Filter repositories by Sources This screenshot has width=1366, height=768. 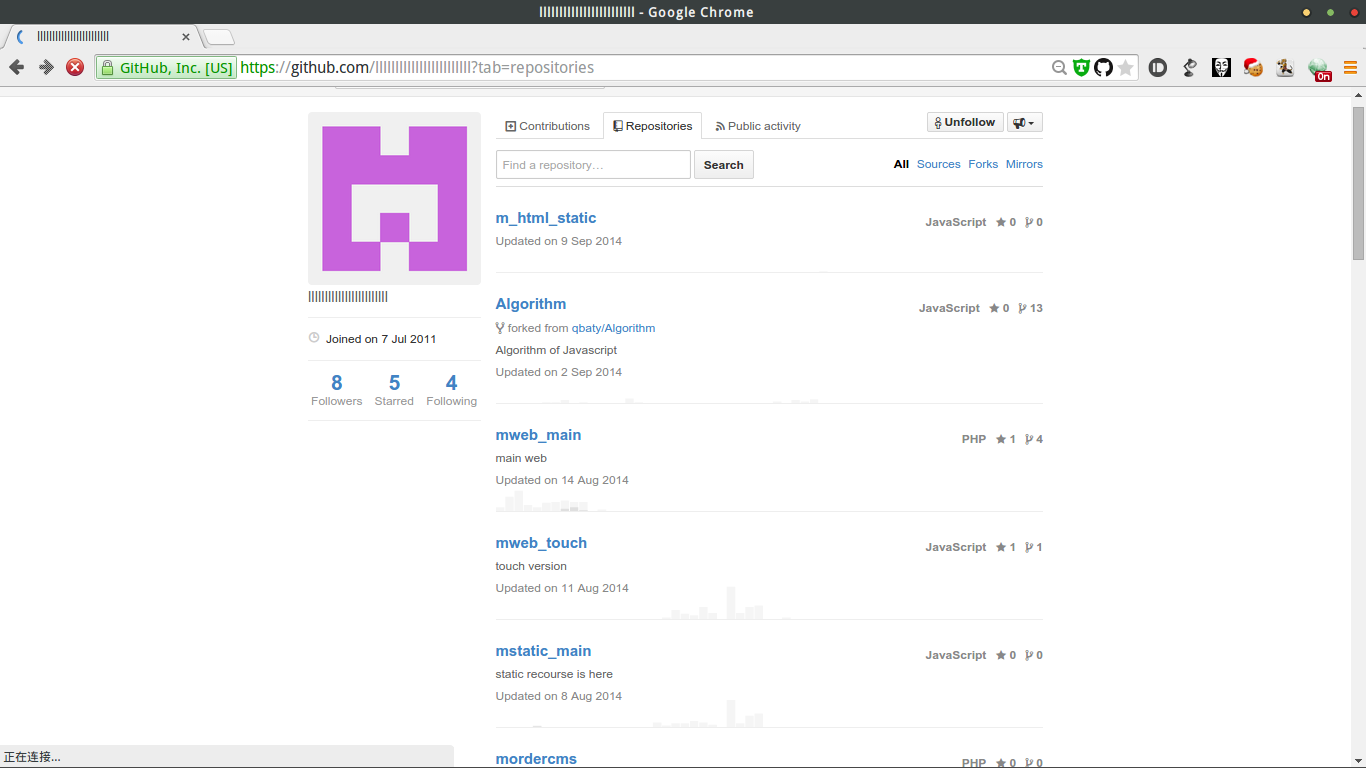(x=938, y=164)
